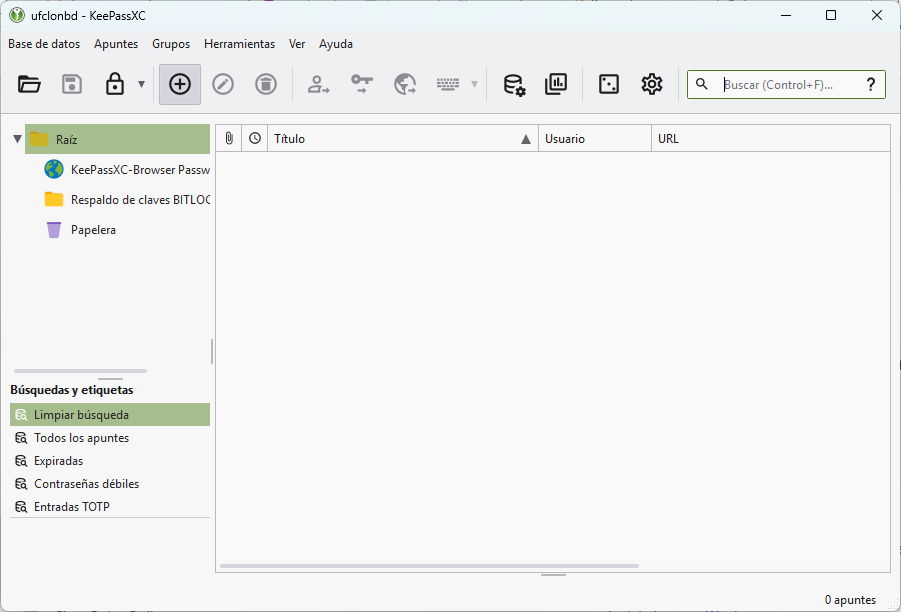Open database reports icon

tap(556, 84)
